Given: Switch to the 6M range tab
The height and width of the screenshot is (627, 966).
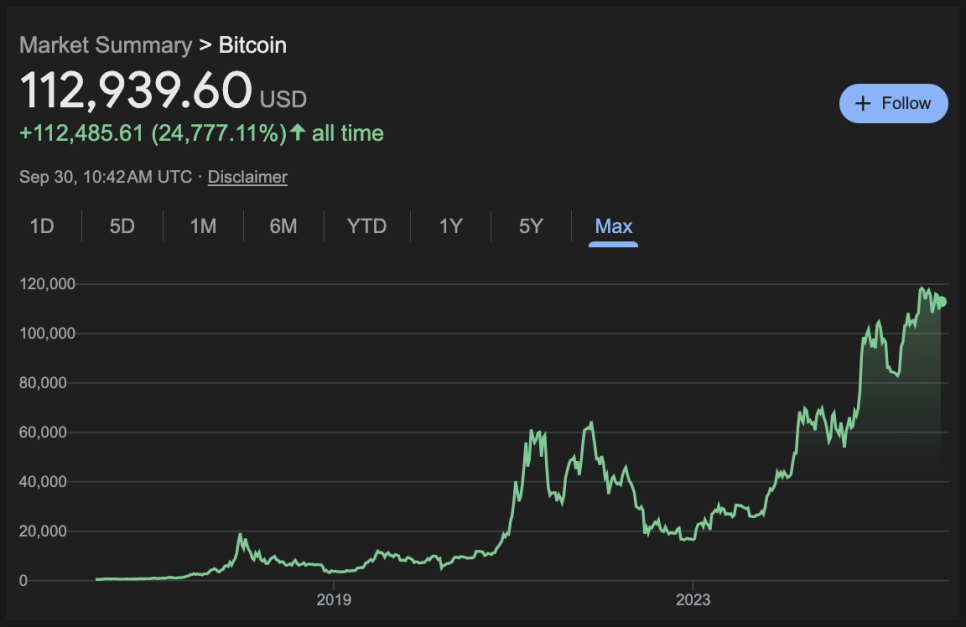Looking at the screenshot, I should [x=283, y=226].
